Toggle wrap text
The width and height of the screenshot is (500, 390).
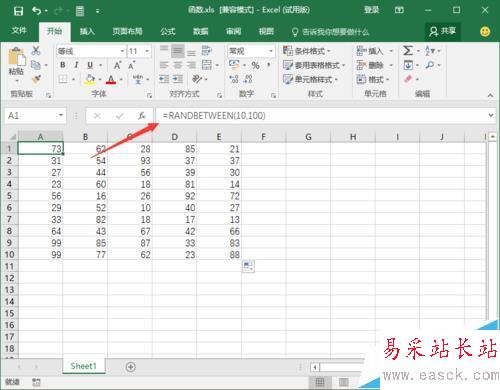(x=207, y=51)
